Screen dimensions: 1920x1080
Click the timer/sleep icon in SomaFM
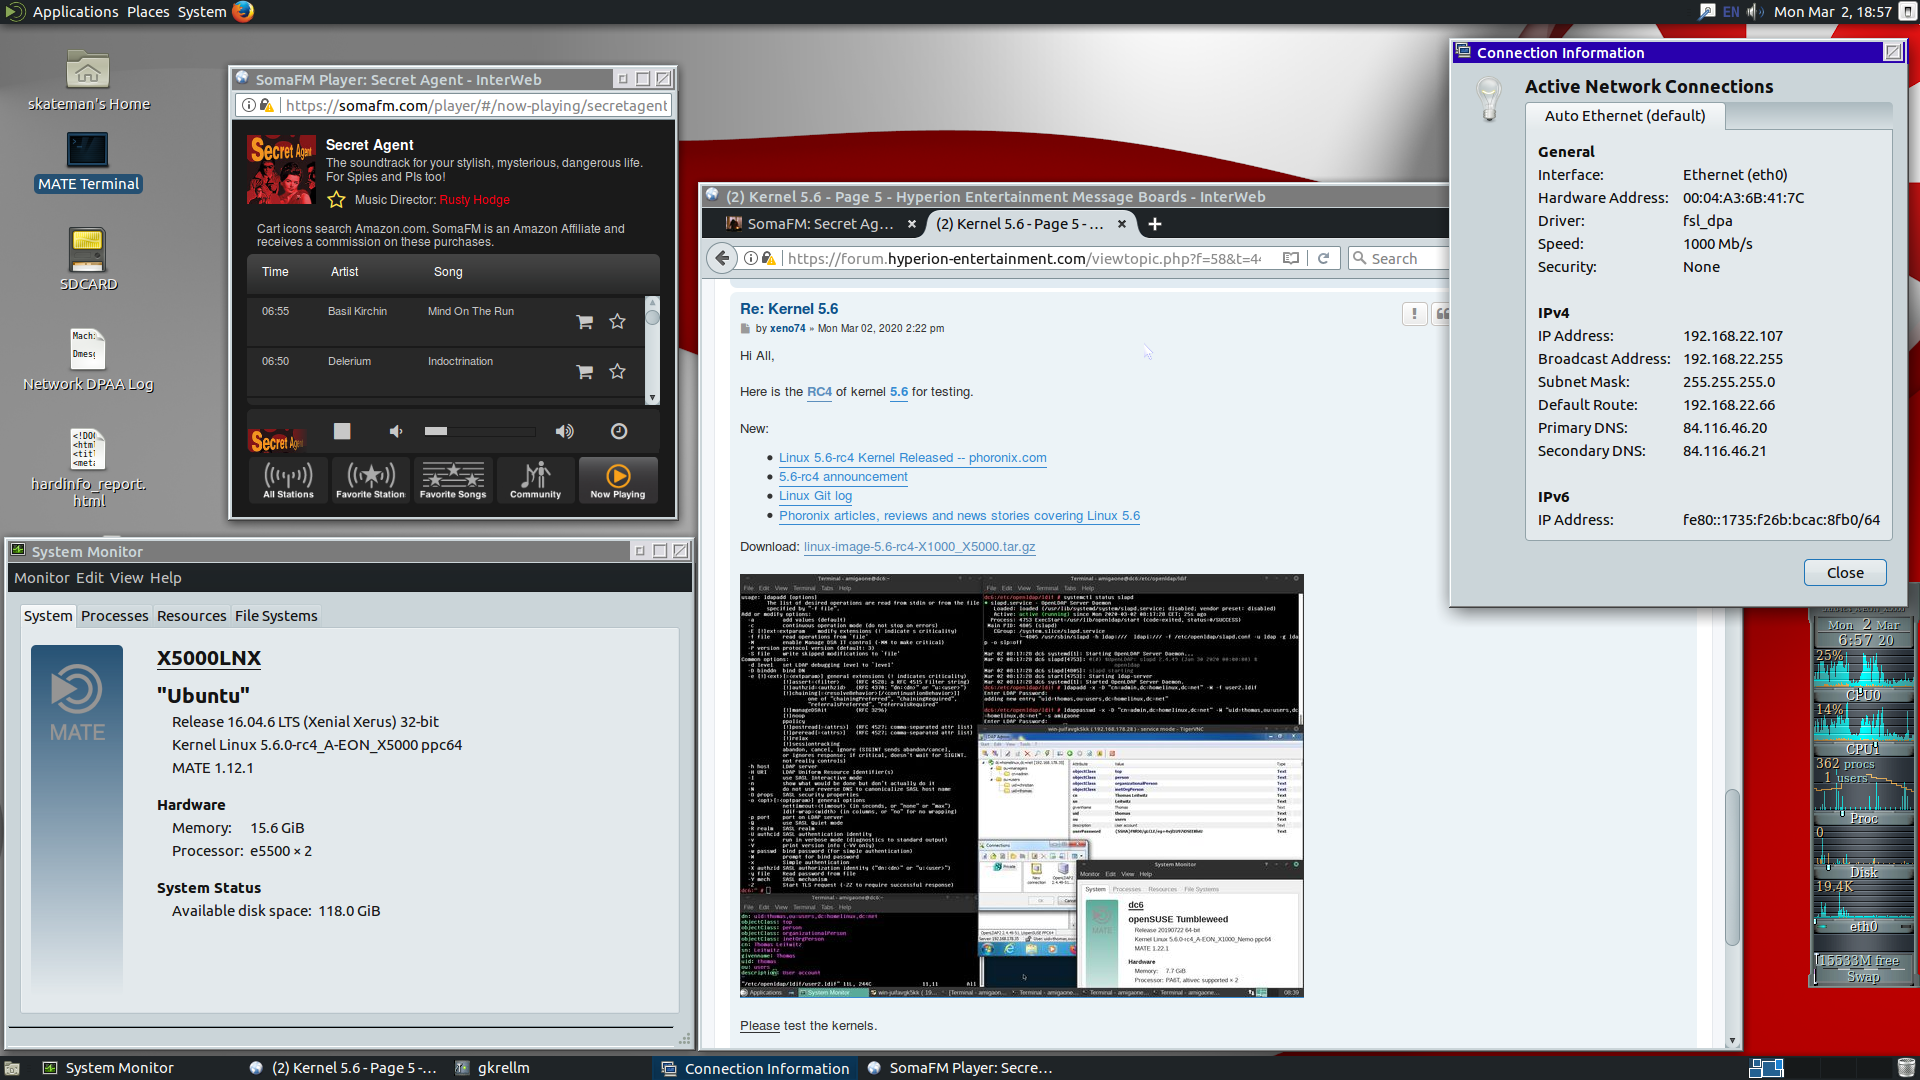coord(620,430)
